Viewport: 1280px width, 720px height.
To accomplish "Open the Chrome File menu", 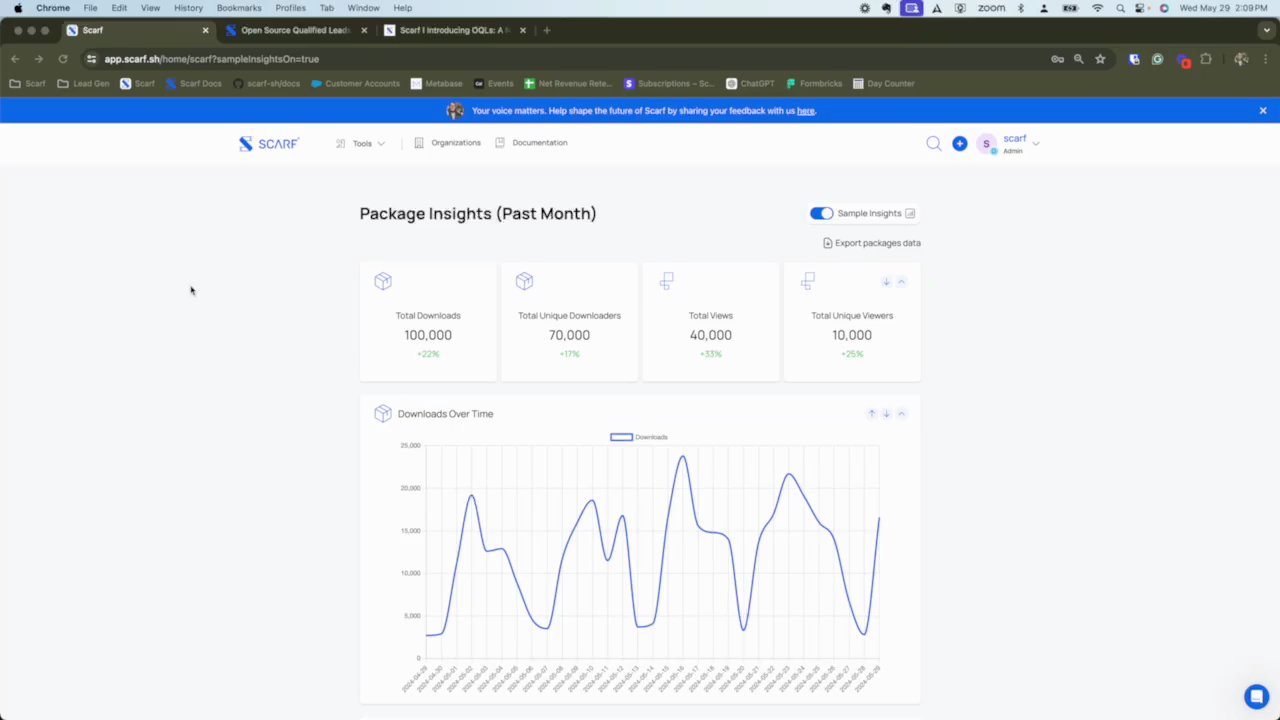I will 90,8.
